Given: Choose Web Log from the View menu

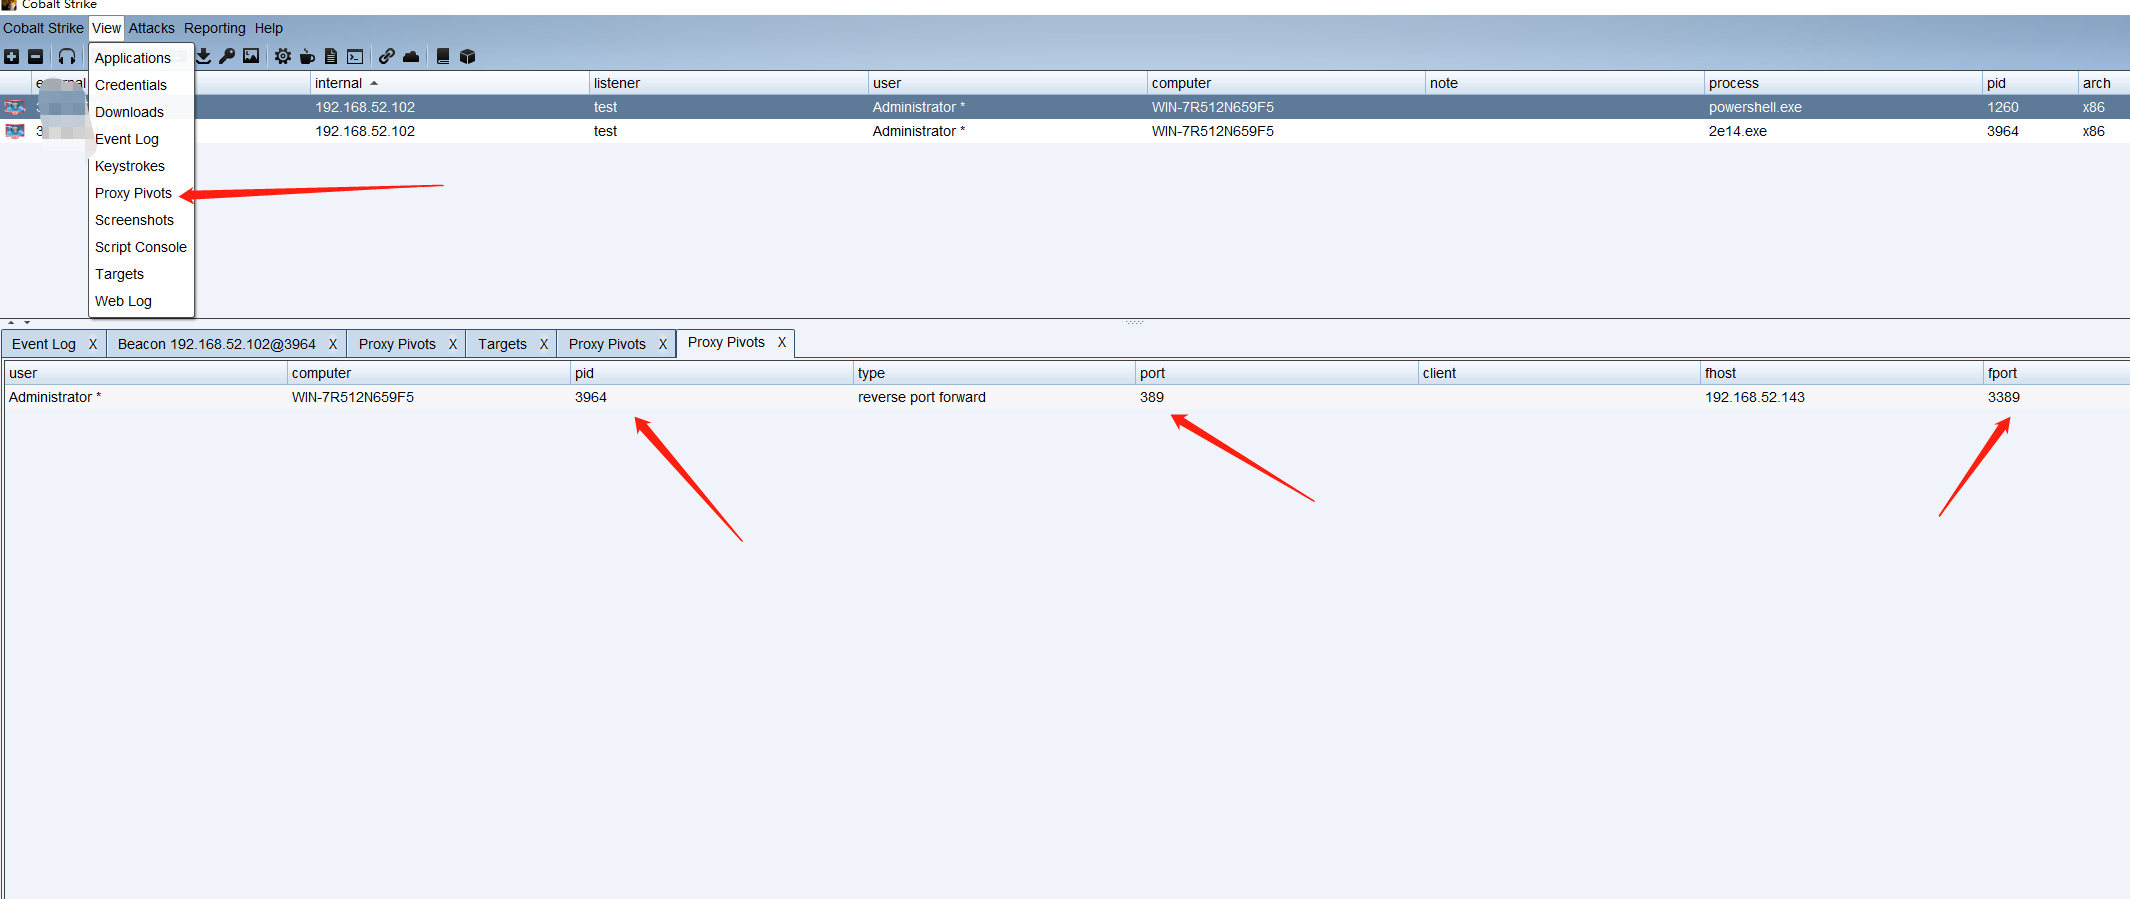Looking at the screenshot, I should (141, 301).
